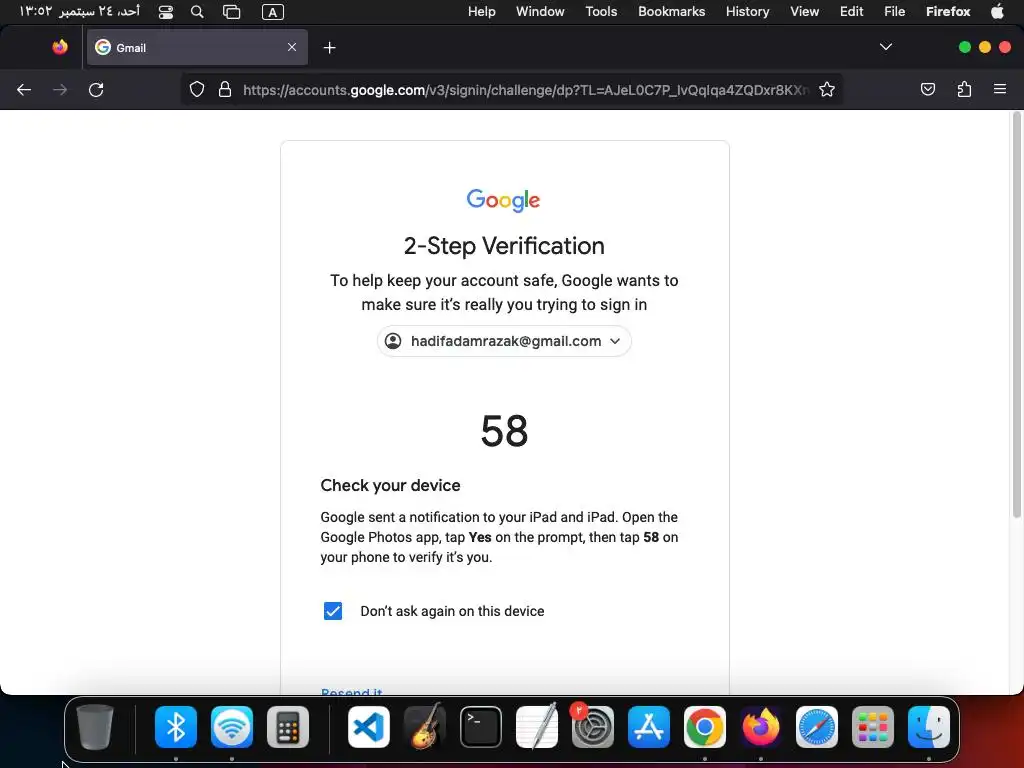The image size is (1024, 768).
Task: Open the View menu
Action: coord(805,12)
